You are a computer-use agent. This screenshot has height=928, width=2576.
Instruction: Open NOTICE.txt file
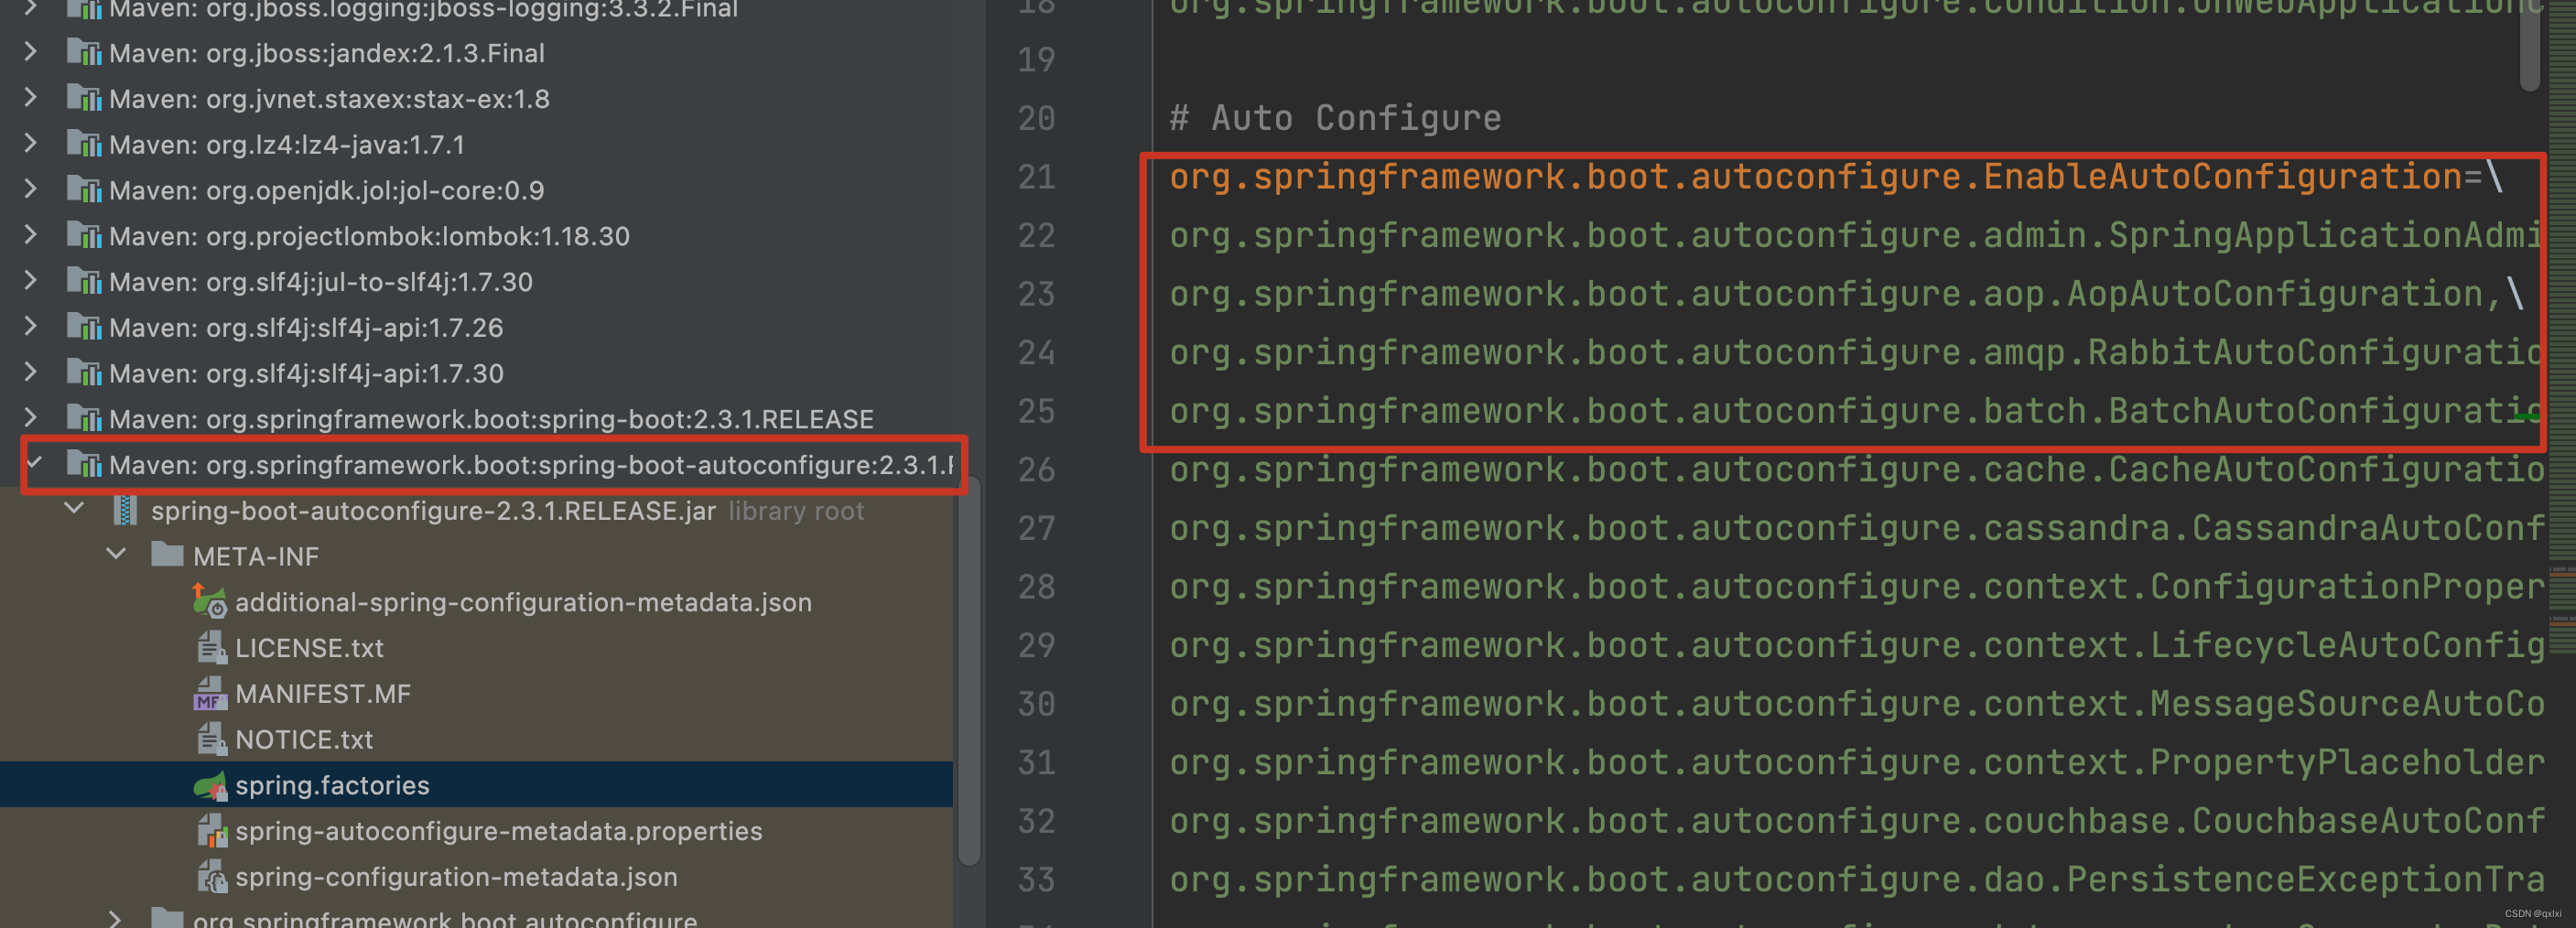[x=304, y=740]
